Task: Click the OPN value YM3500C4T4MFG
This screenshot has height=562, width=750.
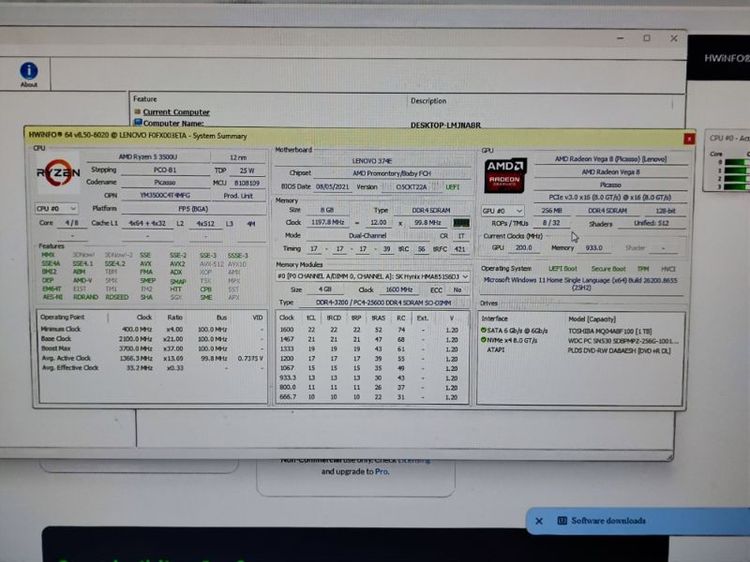Action: [165, 196]
